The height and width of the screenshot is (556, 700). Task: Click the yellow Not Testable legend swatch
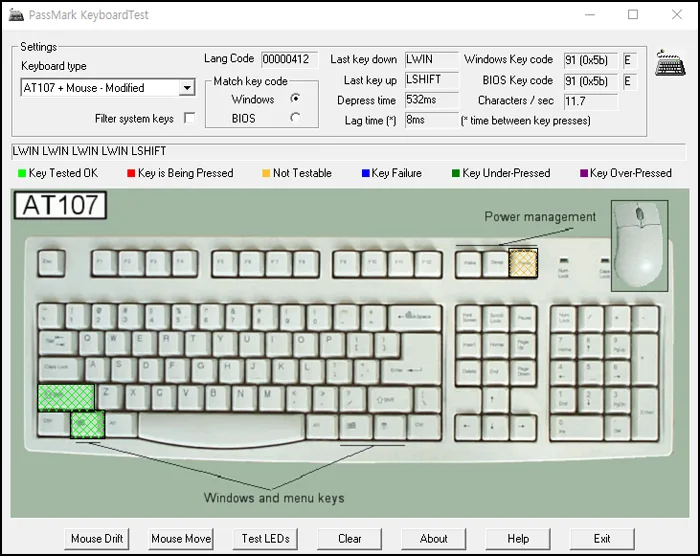tap(266, 173)
